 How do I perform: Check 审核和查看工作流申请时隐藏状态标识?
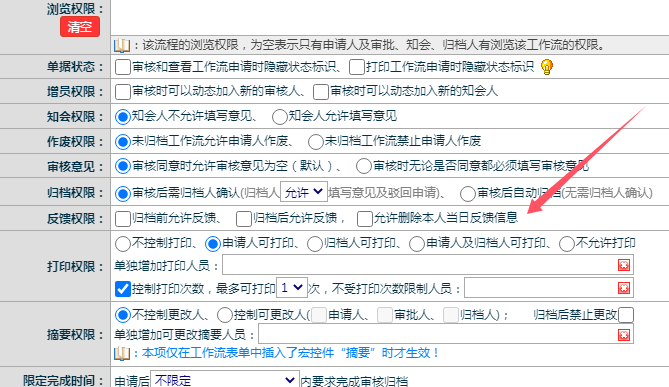tap(123, 67)
